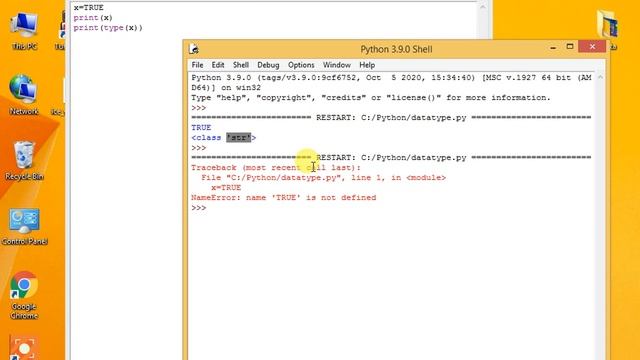Open This PC desktop icon
This screenshot has width=640, height=360.
(24, 31)
